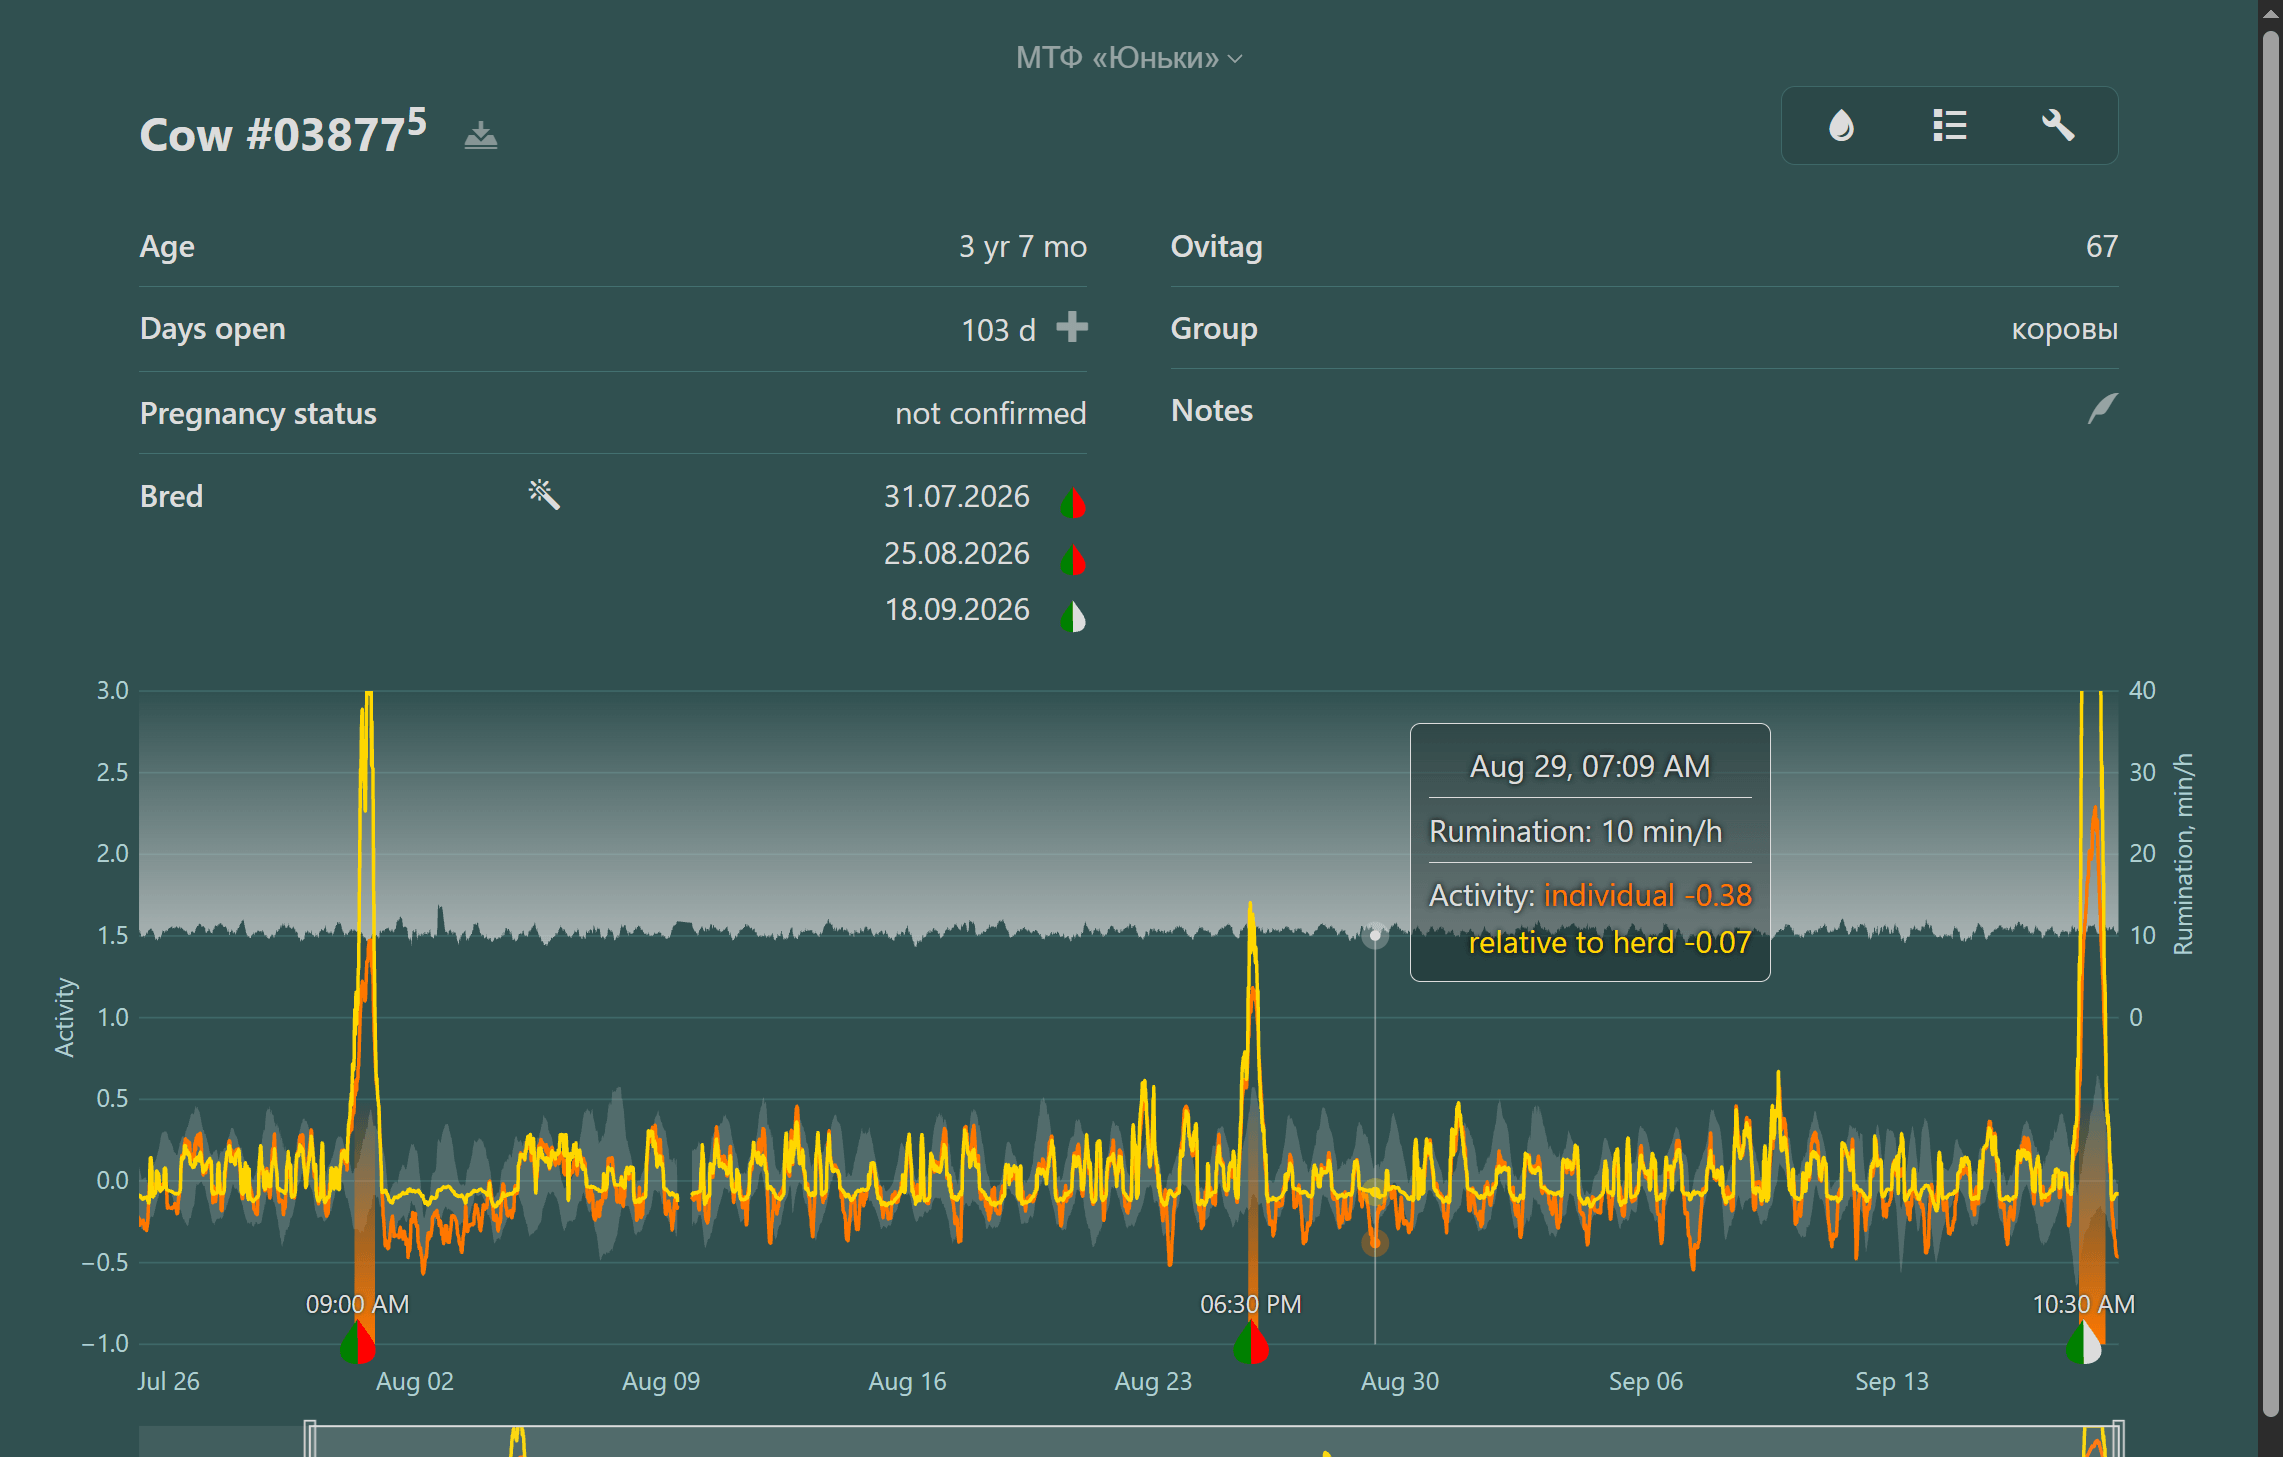Open the wrench settings icon
The image size is (2283, 1457).
[x=2058, y=126]
